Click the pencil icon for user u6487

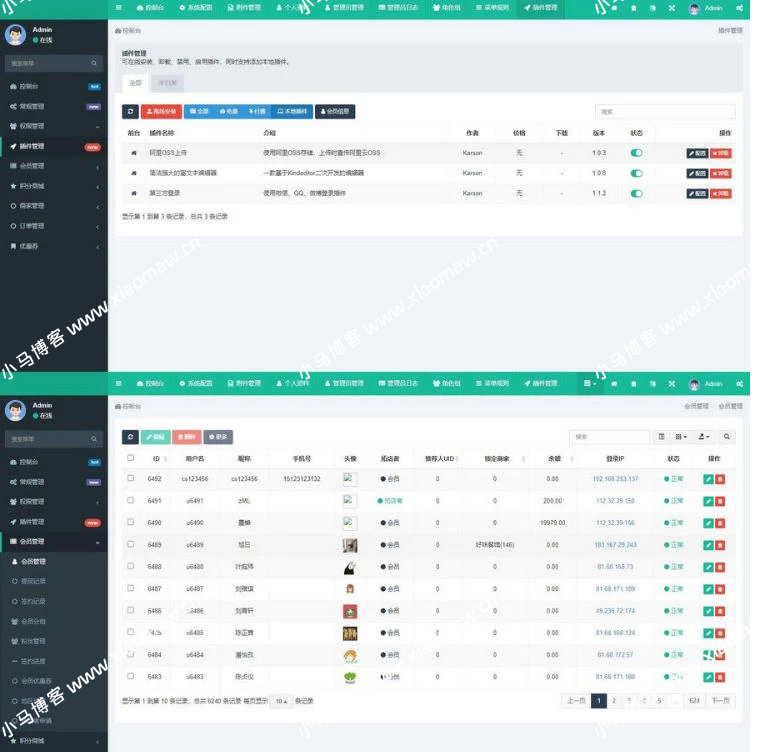[x=708, y=589]
